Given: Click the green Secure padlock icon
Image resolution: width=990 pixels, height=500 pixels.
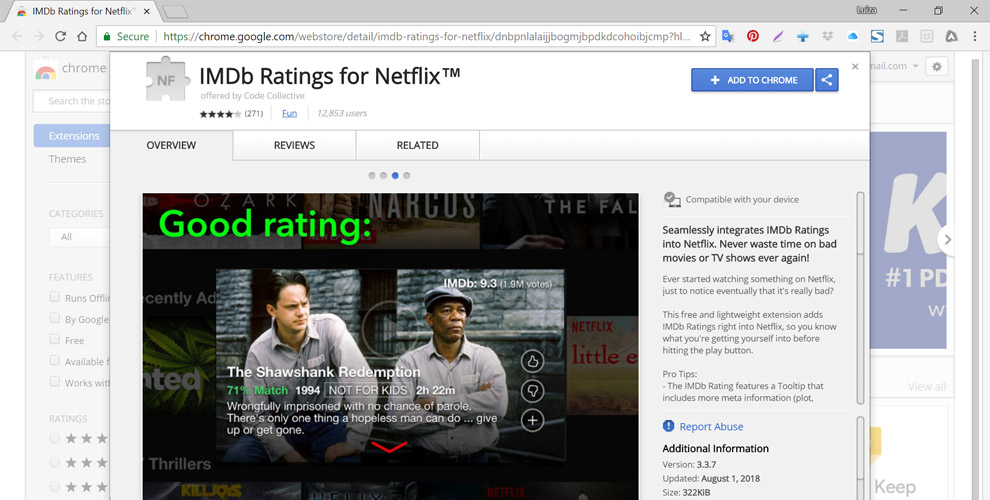Looking at the screenshot, I should tap(107, 36).
